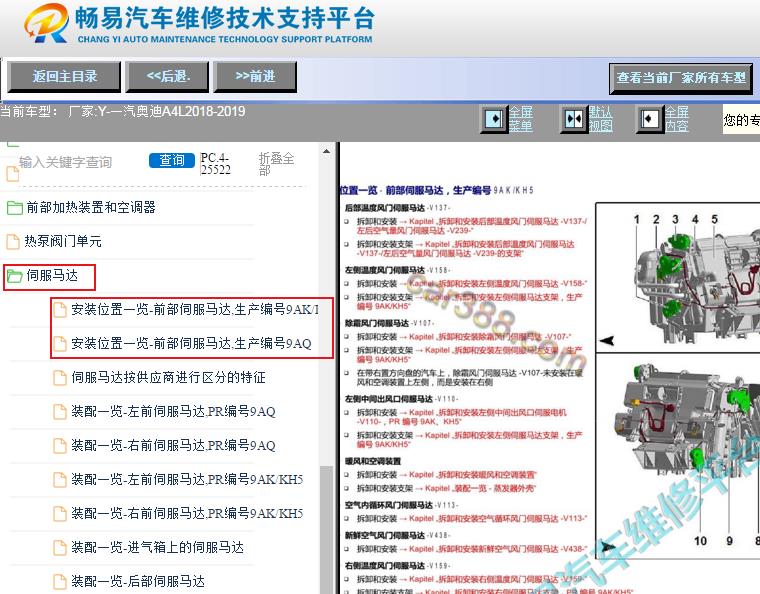Click the tree panel scrollbar thumb
Screen dimensions: 760x594
(327, 530)
